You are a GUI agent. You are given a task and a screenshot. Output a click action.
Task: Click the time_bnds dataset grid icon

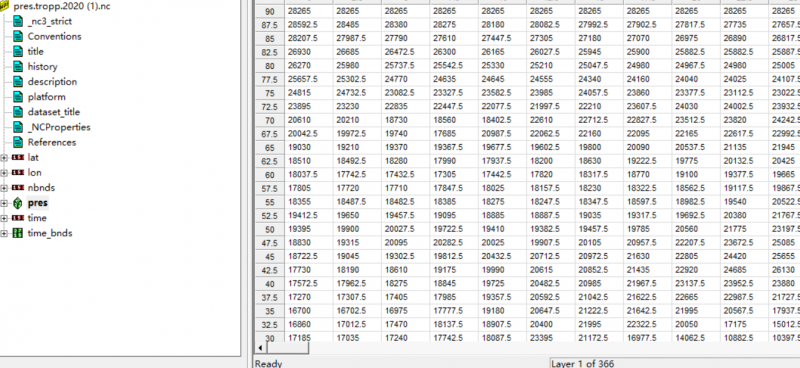18,233
